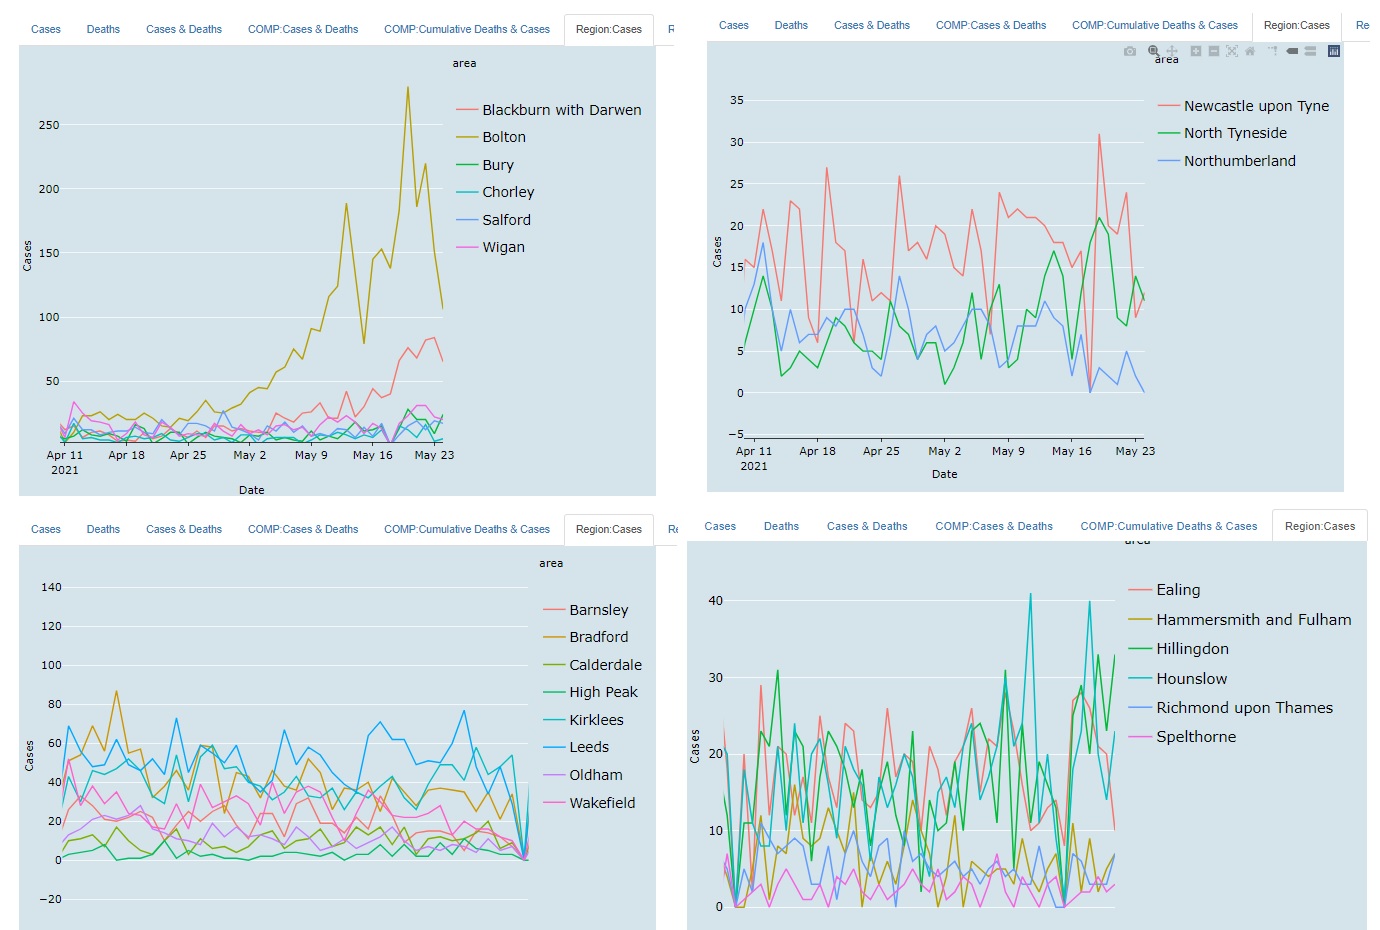1380x930 pixels.
Task: Click the Zoom in plus icon
Action: coord(1195,51)
